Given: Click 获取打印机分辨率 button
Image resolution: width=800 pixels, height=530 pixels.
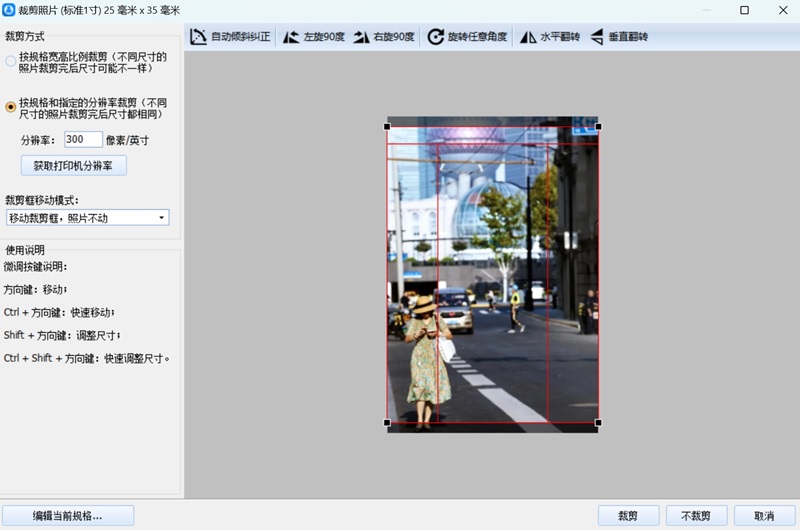Looking at the screenshot, I should 74,165.
